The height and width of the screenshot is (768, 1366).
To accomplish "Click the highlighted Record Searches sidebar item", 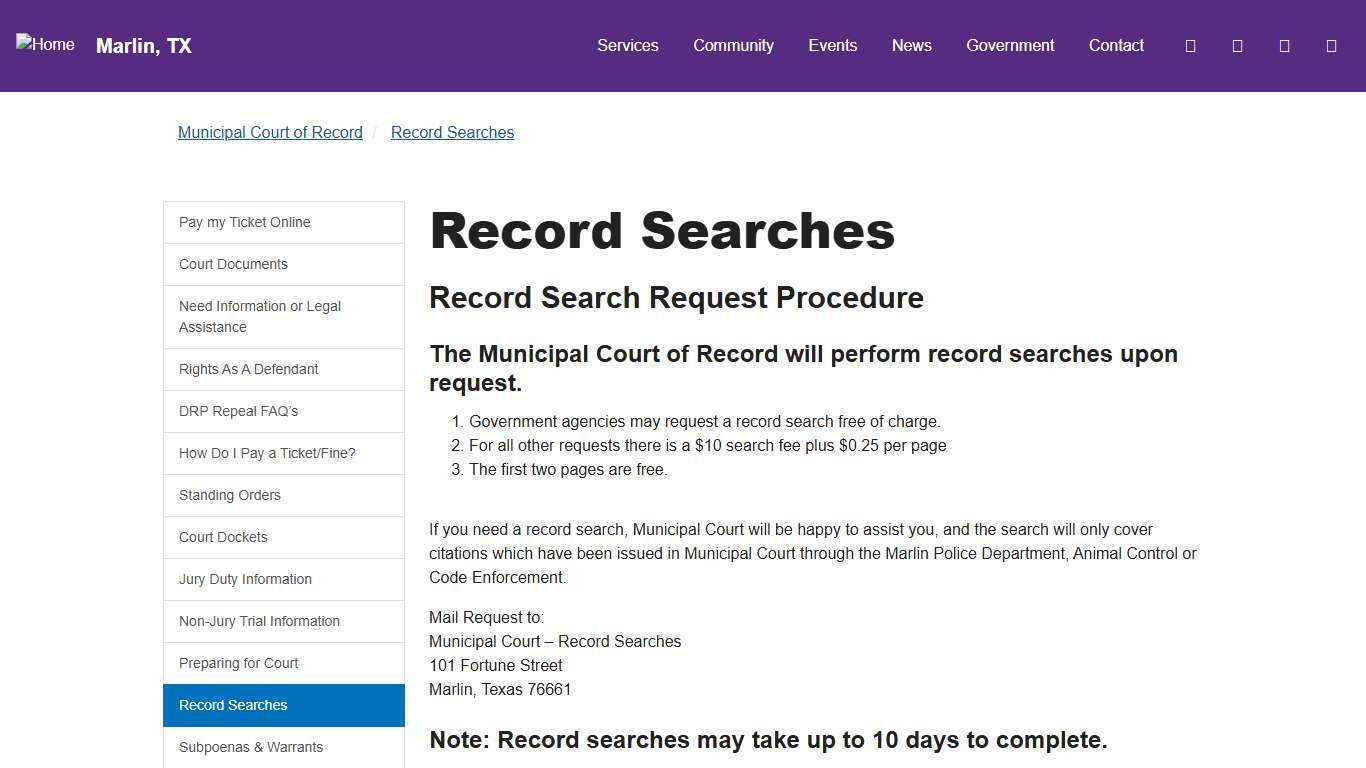I will [233, 705].
